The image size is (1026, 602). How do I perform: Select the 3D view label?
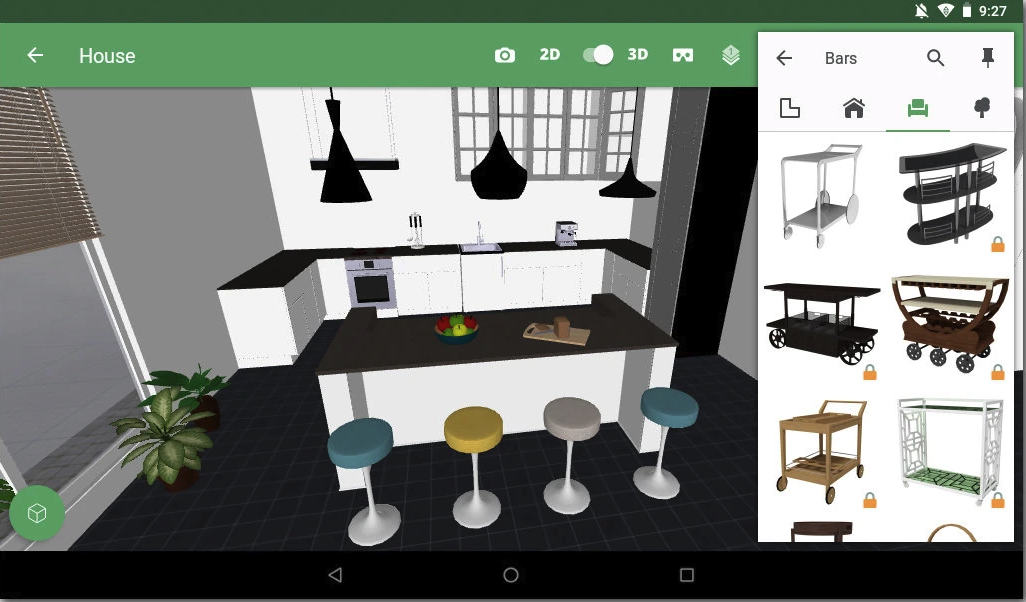pyautogui.click(x=637, y=55)
